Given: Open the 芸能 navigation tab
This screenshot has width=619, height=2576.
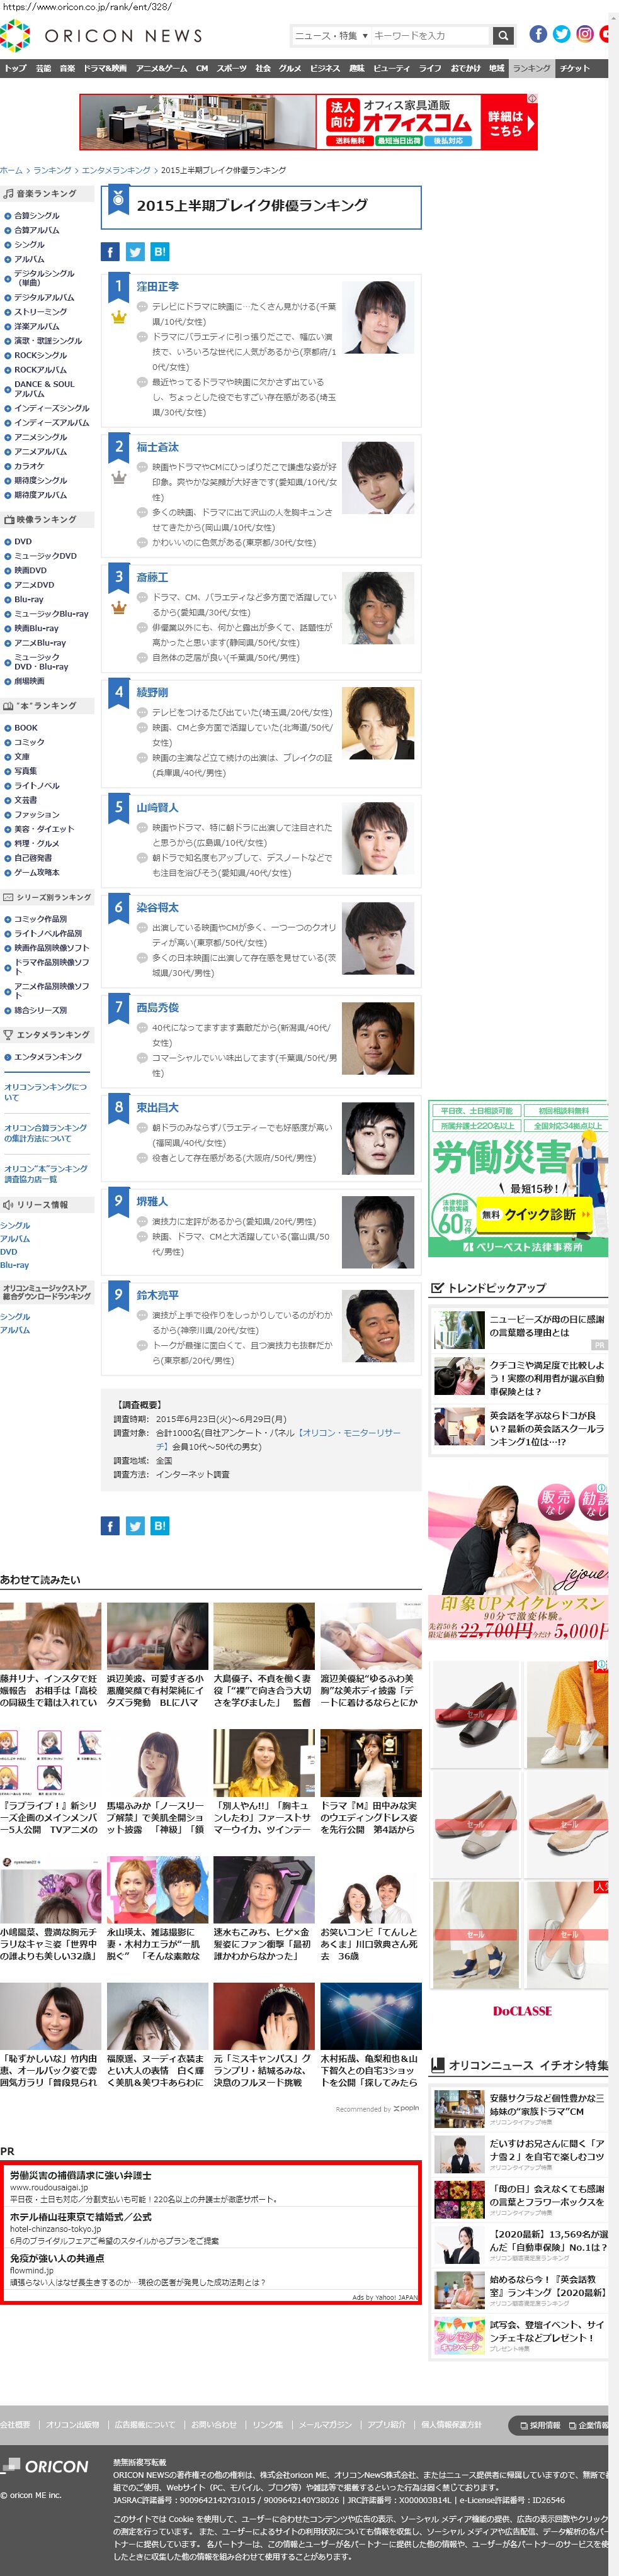Looking at the screenshot, I should click(43, 68).
